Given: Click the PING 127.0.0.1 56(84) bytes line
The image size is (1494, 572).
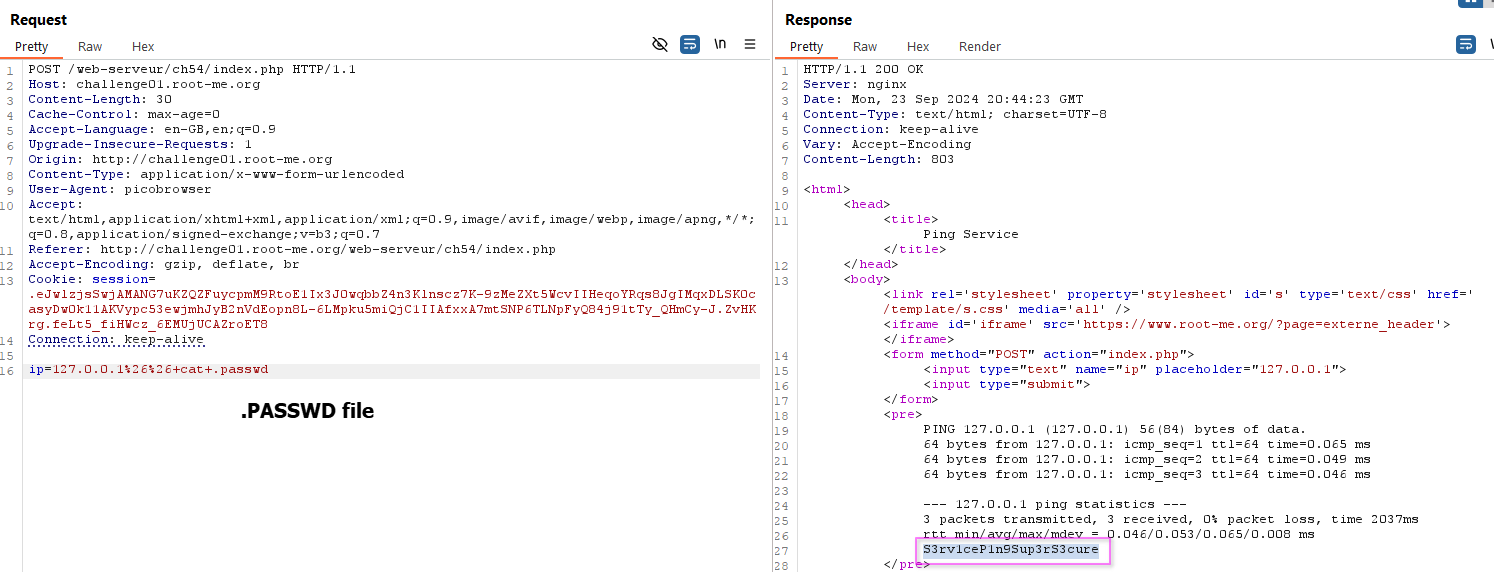Looking at the screenshot, I should [1115, 429].
